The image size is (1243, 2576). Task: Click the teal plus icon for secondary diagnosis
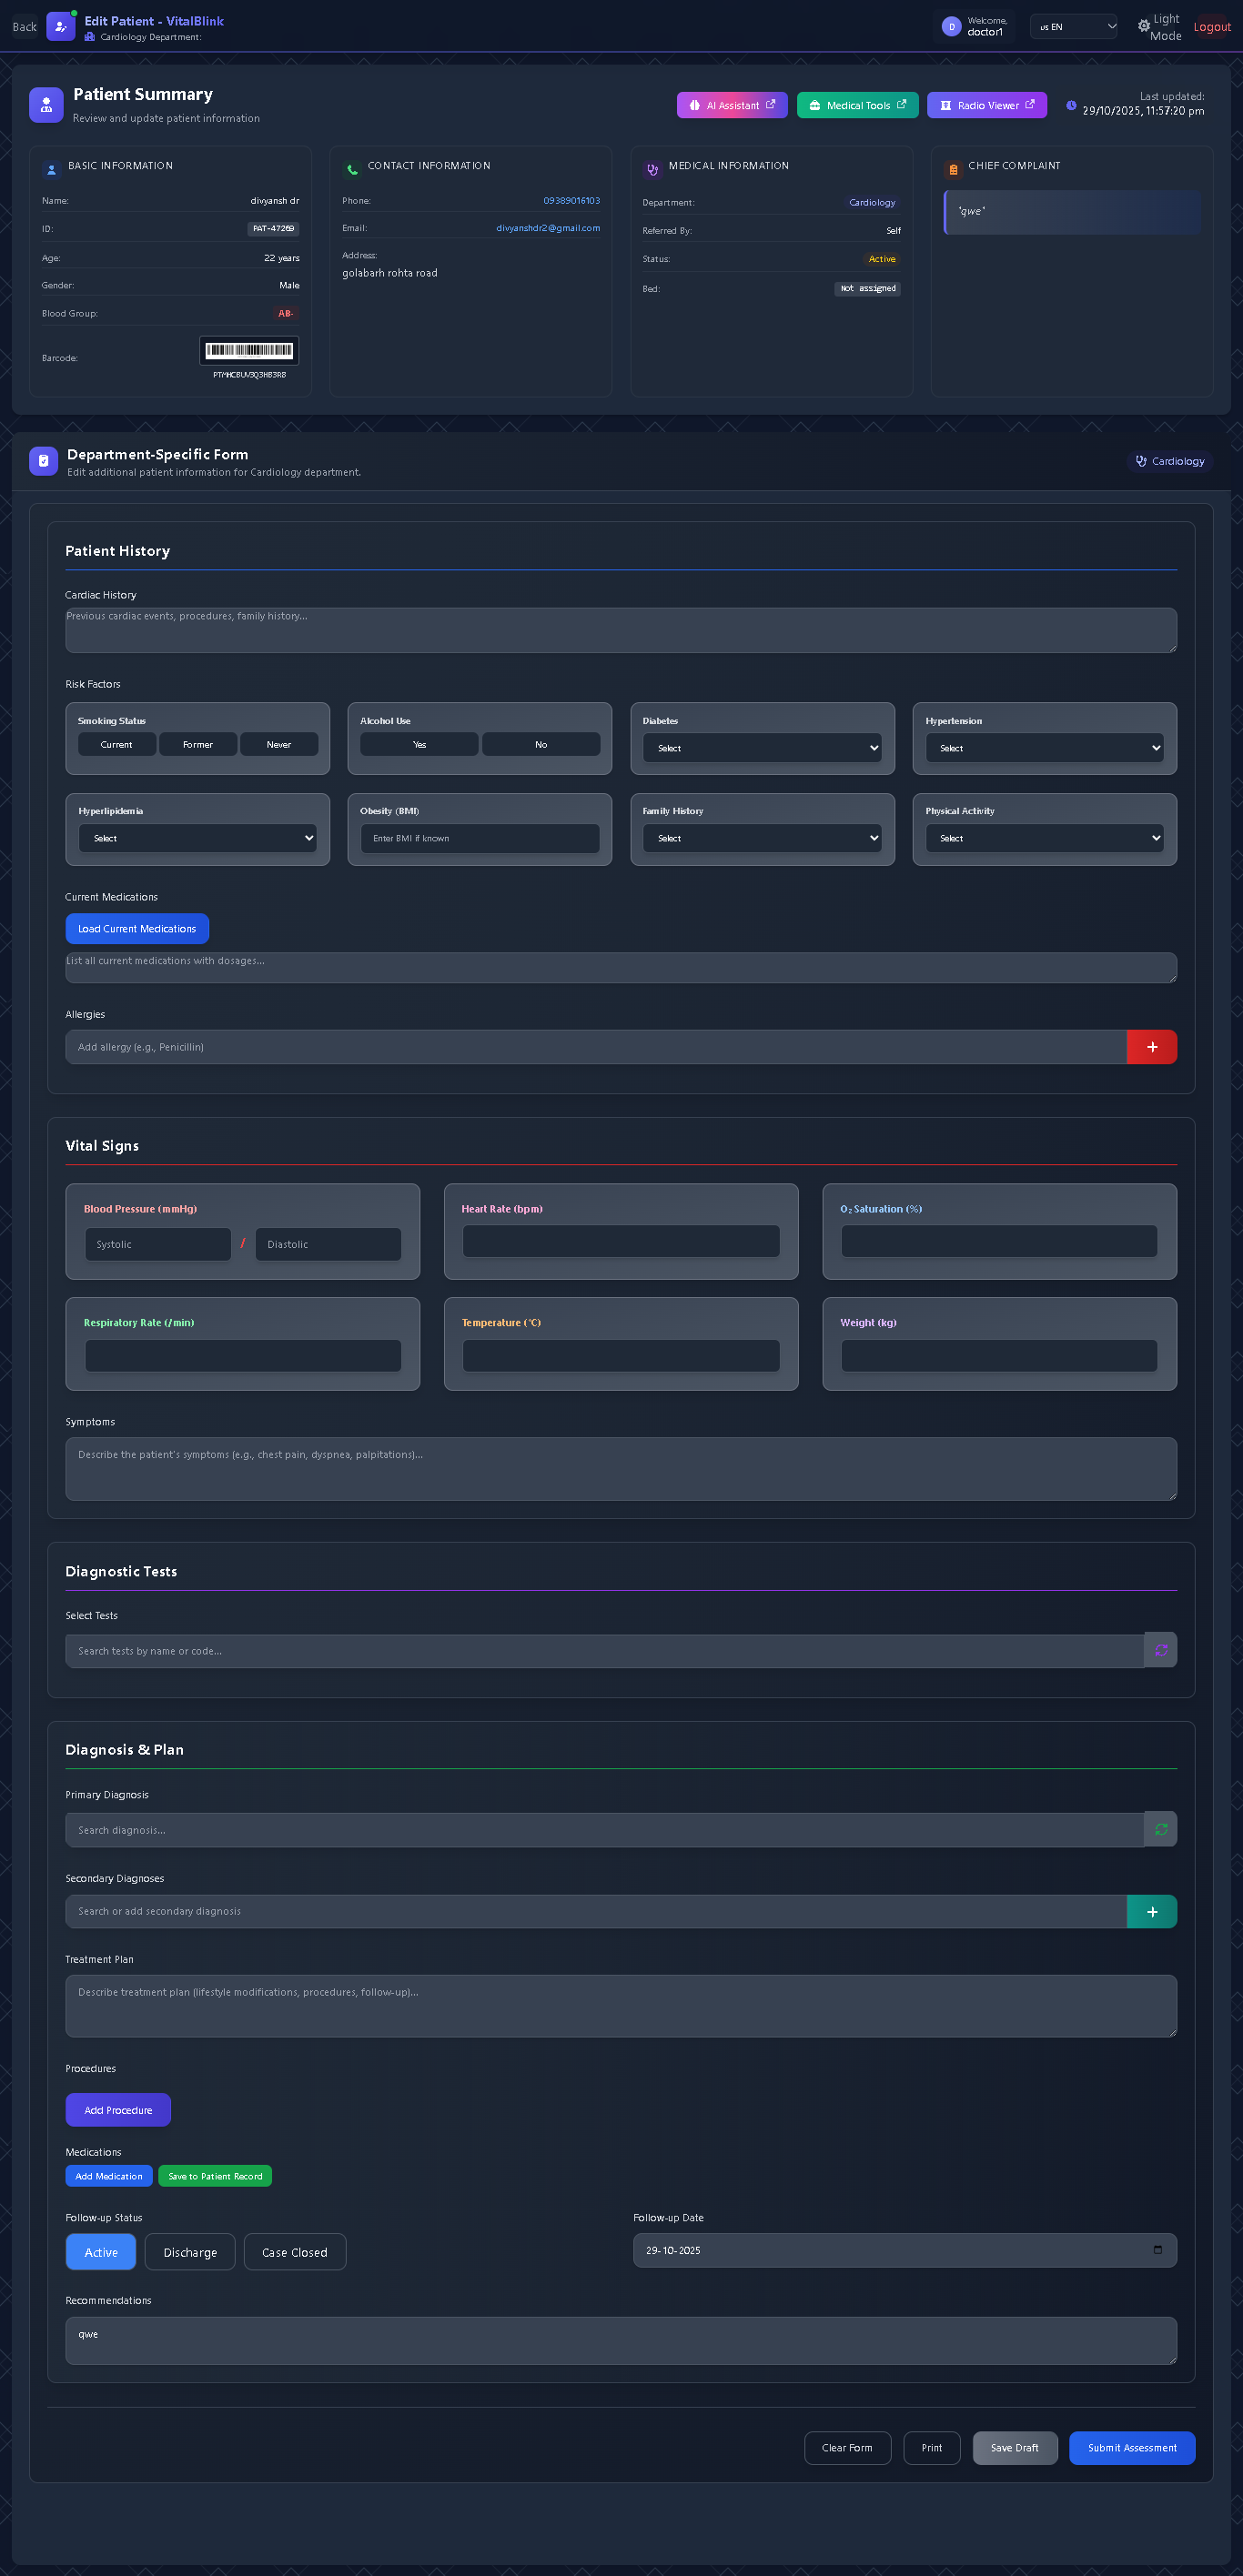coord(1151,1911)
